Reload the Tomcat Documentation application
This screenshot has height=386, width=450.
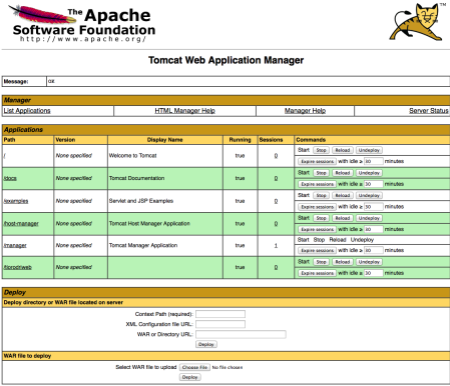click(x=342, y=173)
